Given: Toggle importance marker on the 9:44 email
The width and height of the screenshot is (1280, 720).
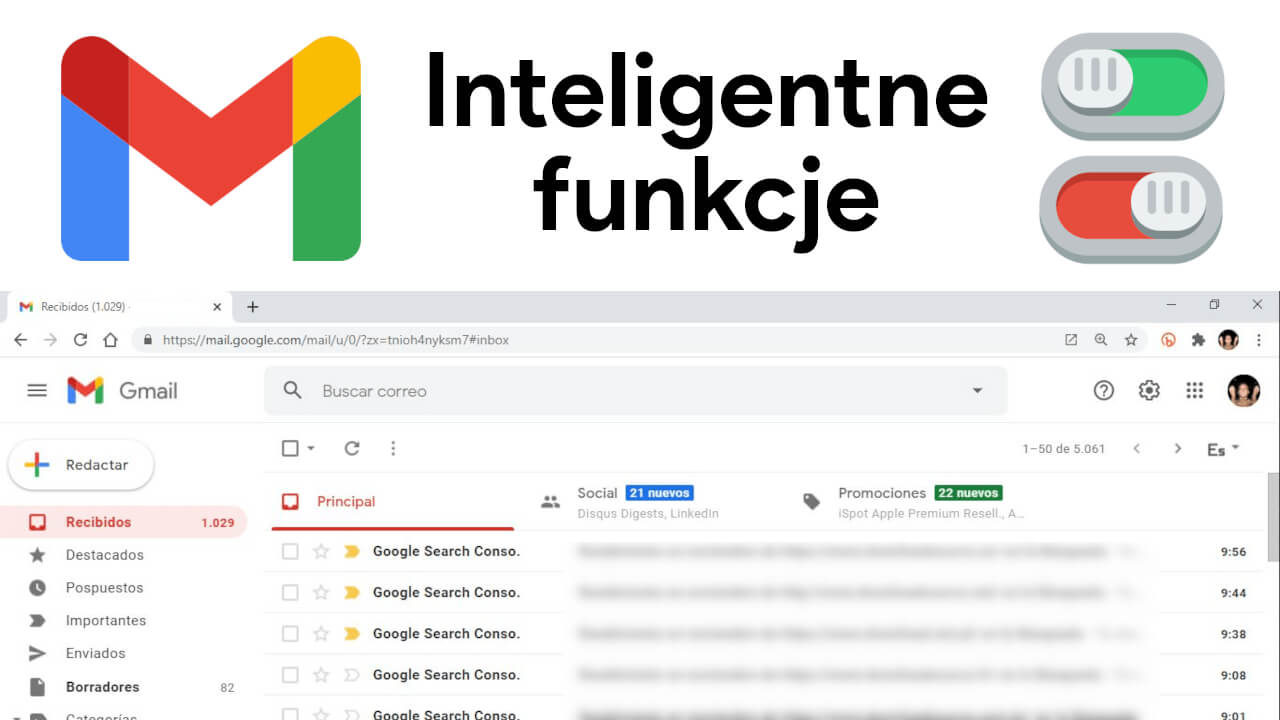Looking at the screenshot, I should 351,592.
